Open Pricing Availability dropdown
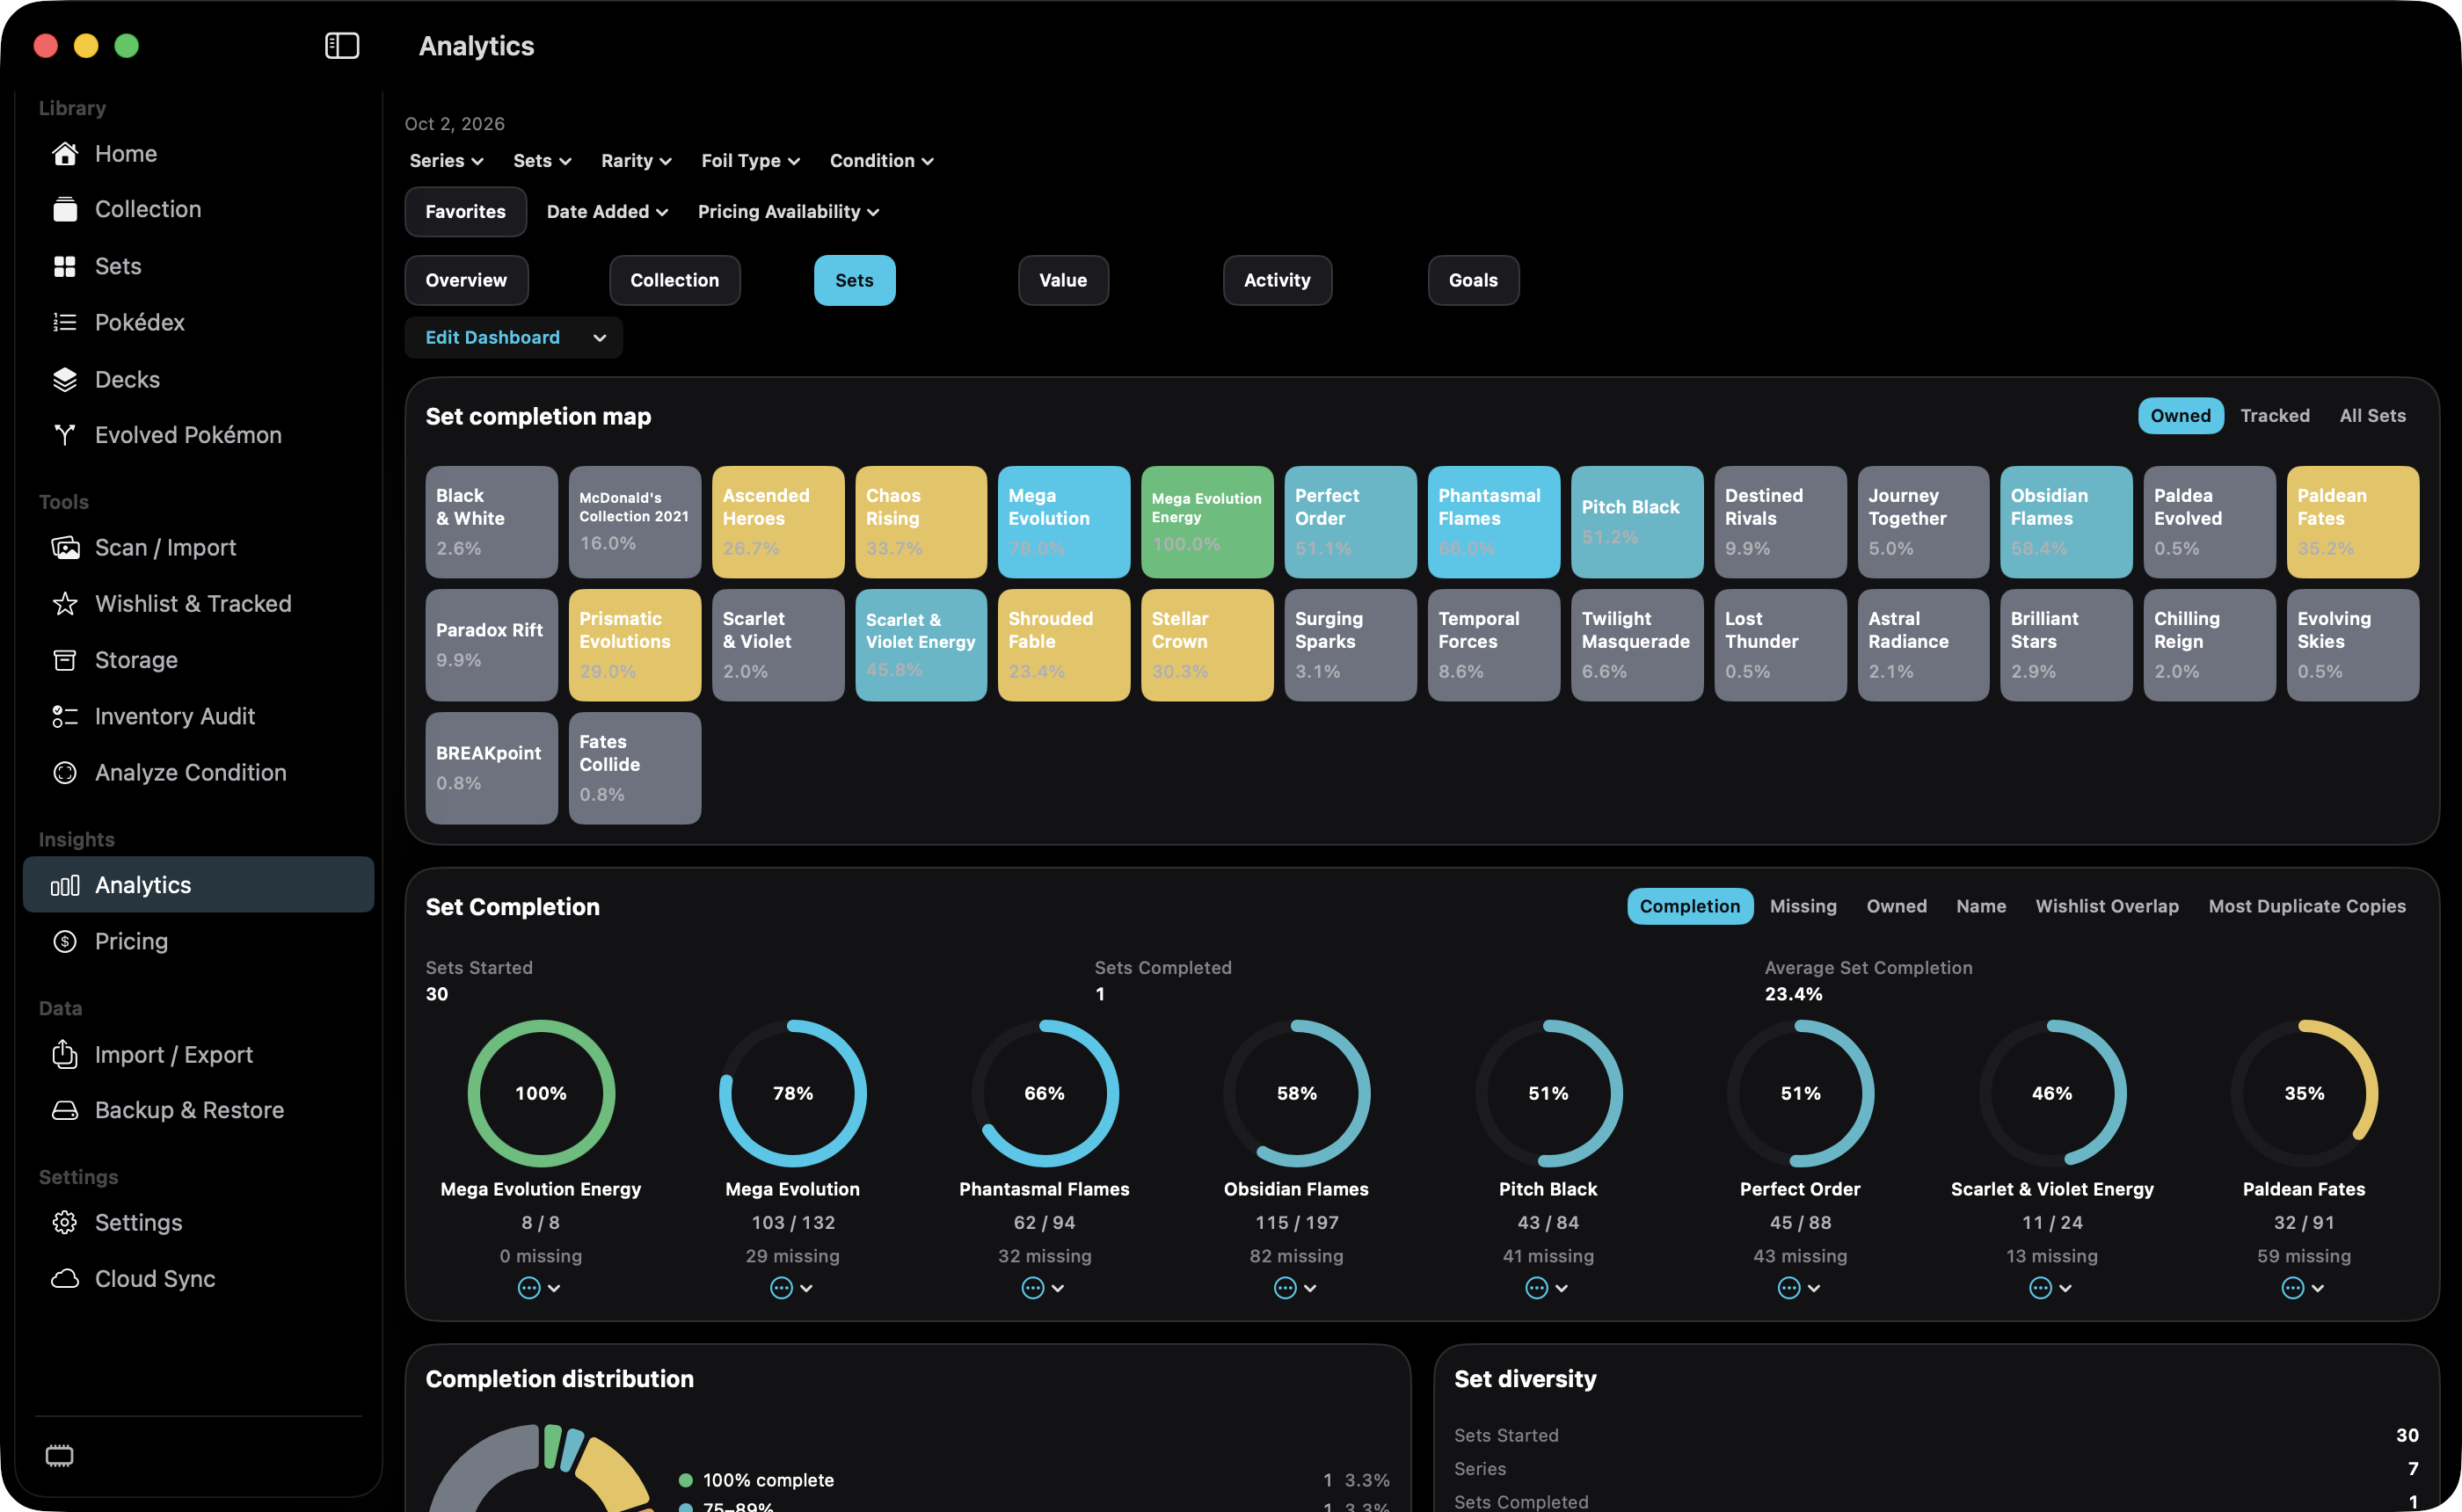Screen dimensions: 2462x1512 (x=788, y=212)
